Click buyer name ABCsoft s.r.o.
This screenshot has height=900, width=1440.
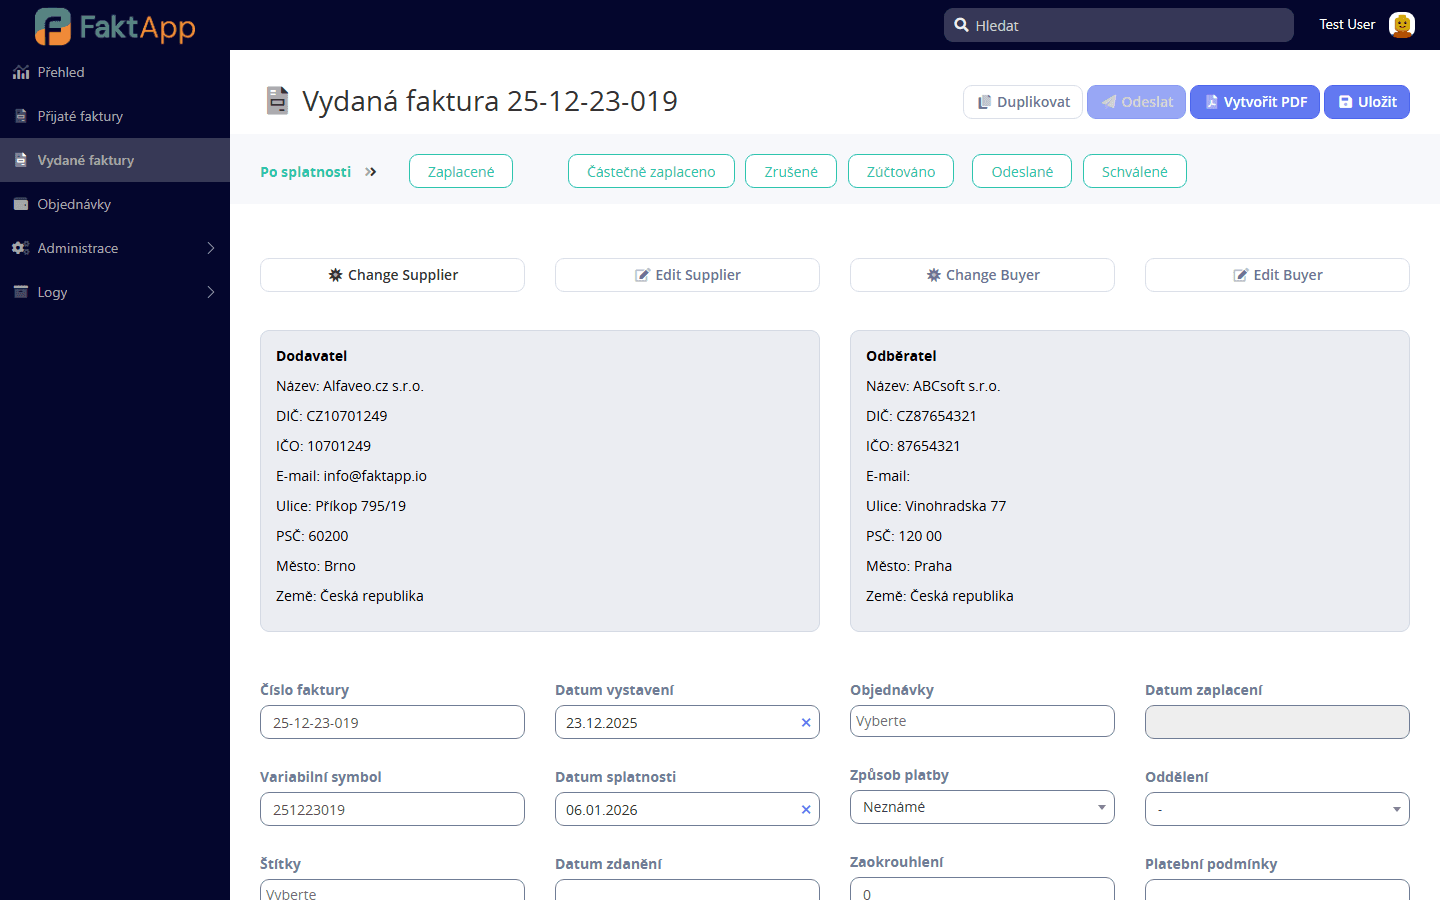point(956,386)
